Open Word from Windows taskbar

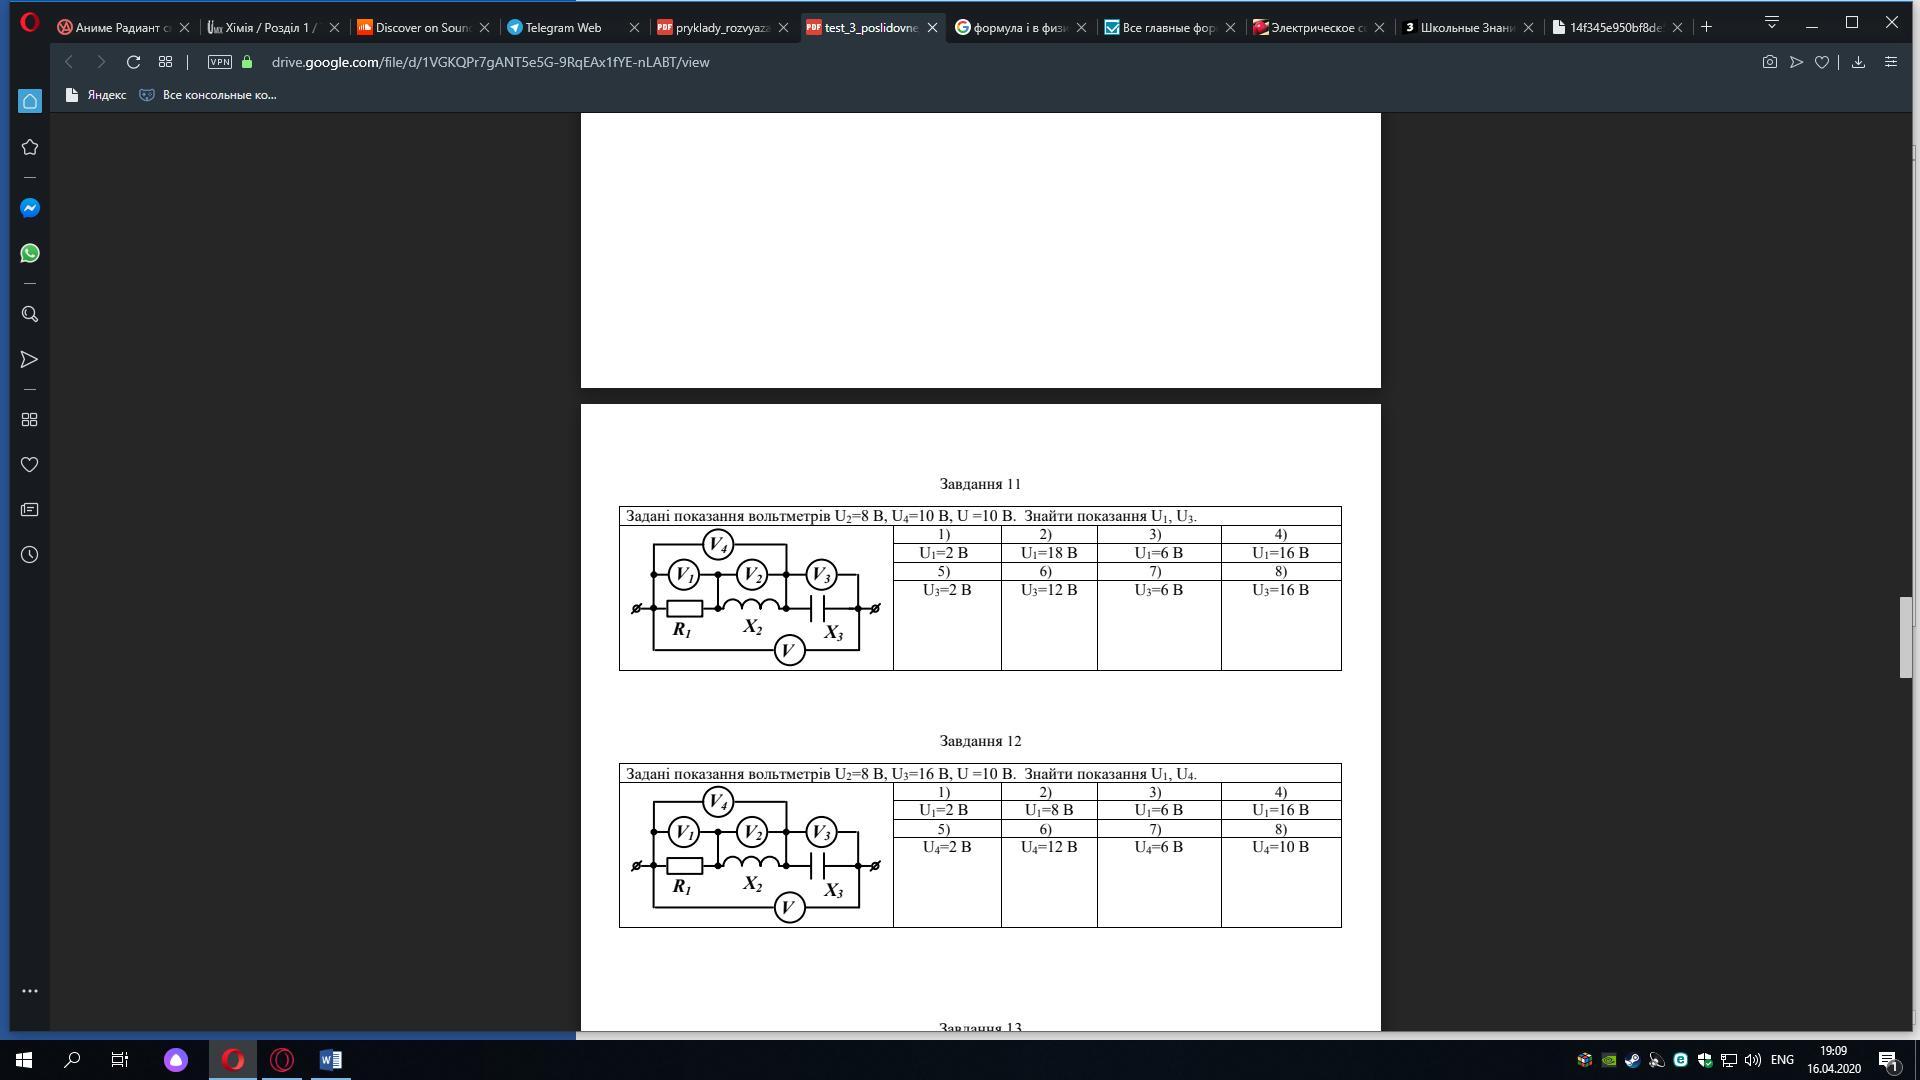click(330, 1059)
